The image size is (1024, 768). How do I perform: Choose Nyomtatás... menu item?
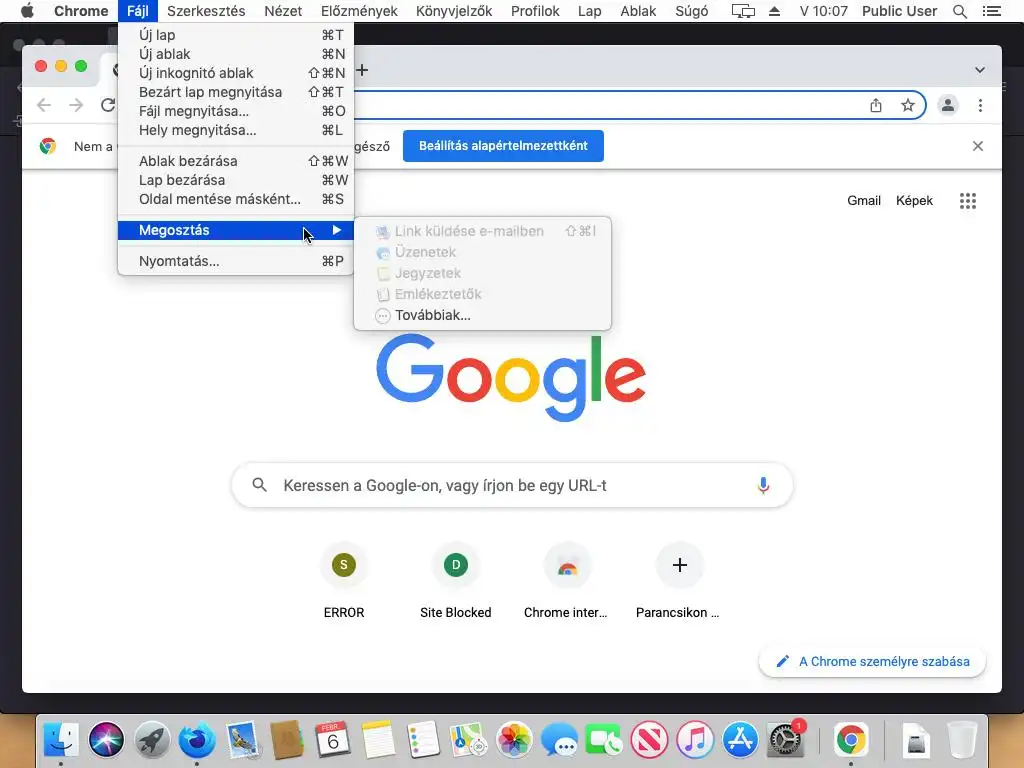236,261
